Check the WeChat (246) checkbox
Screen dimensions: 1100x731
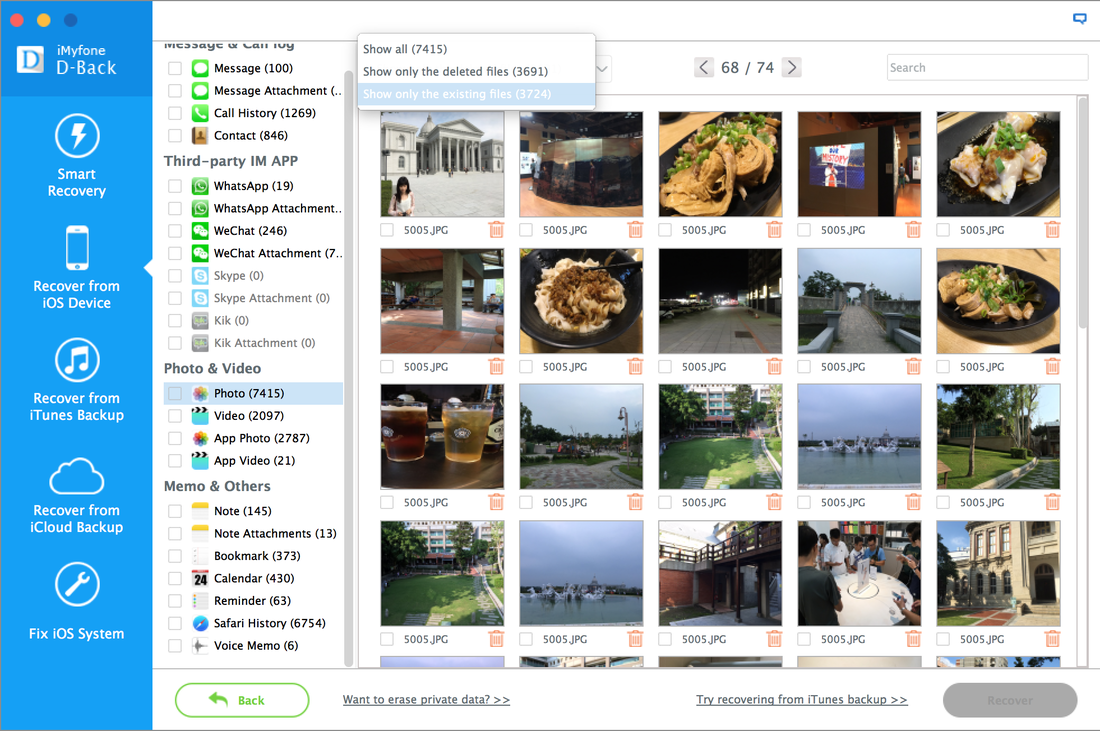[175, 231]
